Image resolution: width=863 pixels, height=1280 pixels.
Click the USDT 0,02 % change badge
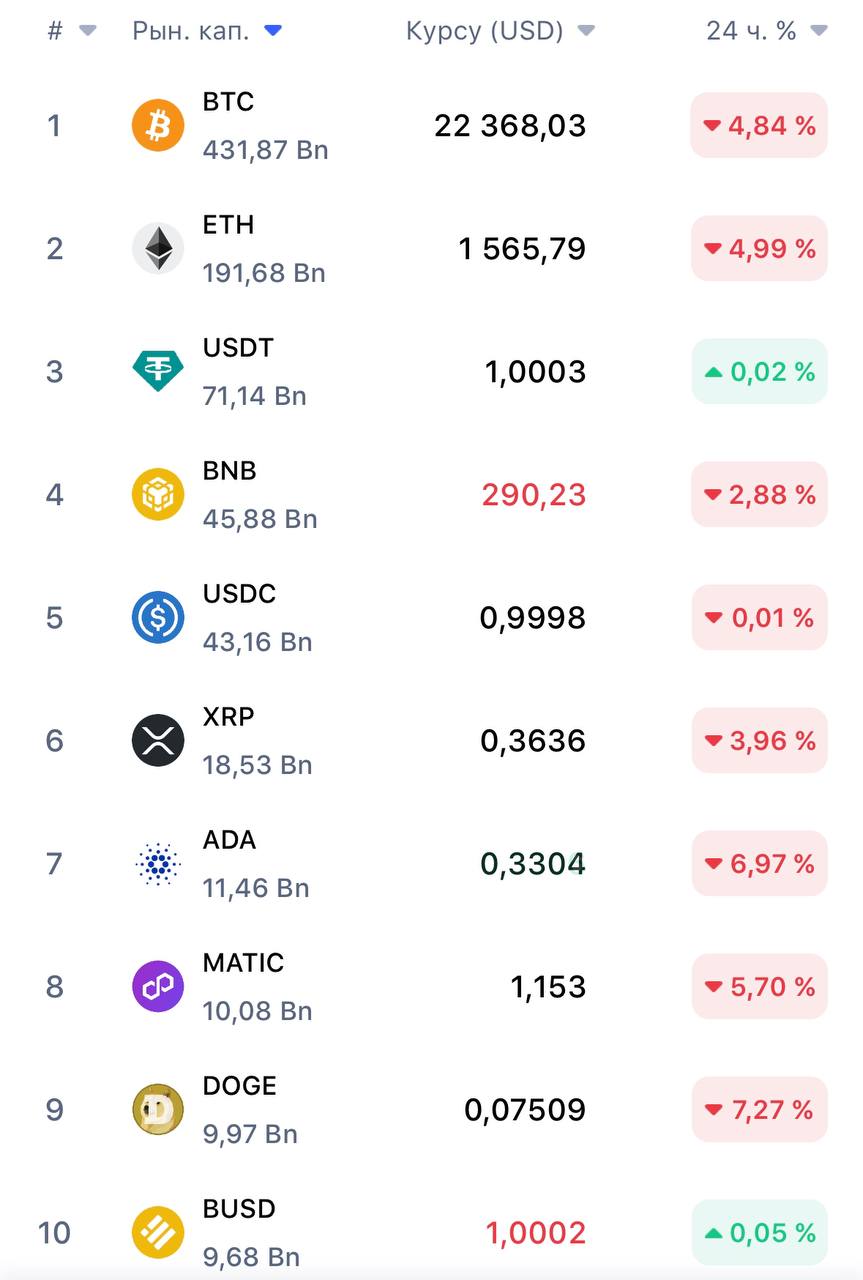coord(759,372)
